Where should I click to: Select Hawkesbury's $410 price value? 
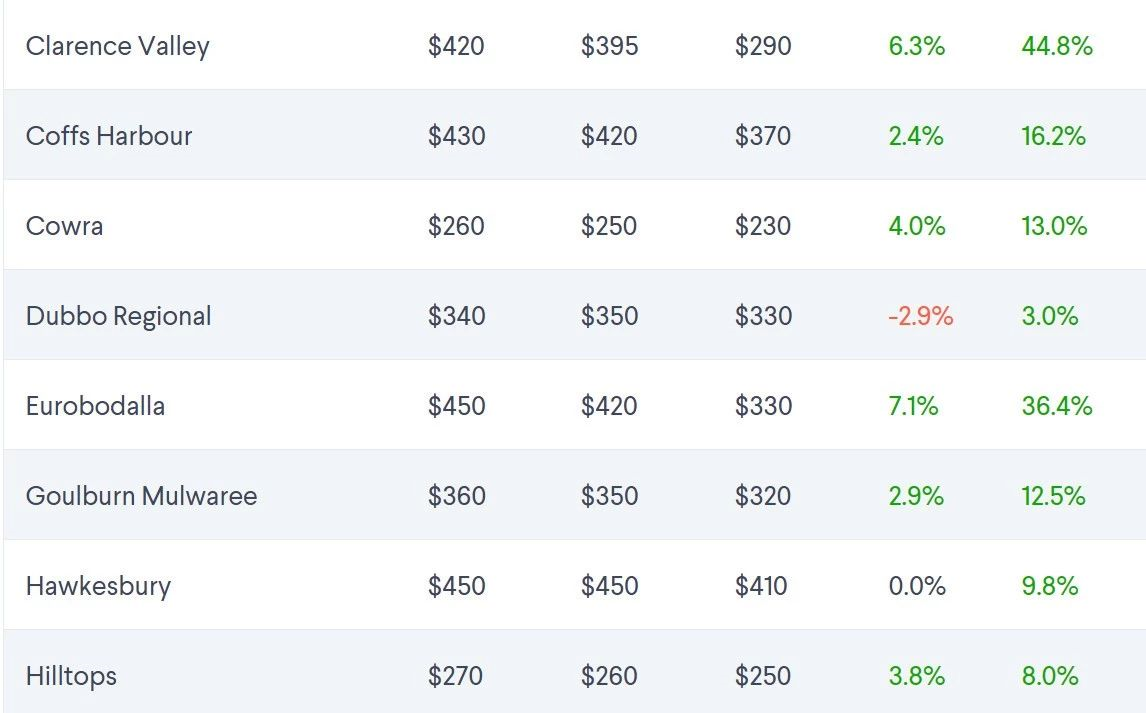pyautogui.click(x=761, y=586)
